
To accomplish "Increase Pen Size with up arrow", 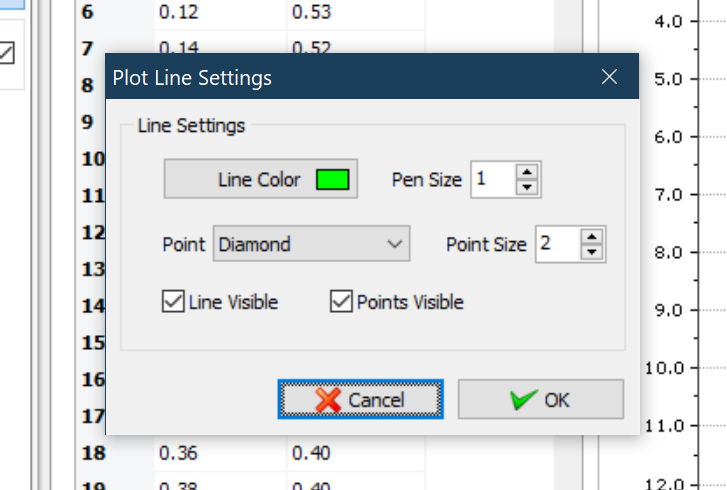I will (x=528, y=172).
